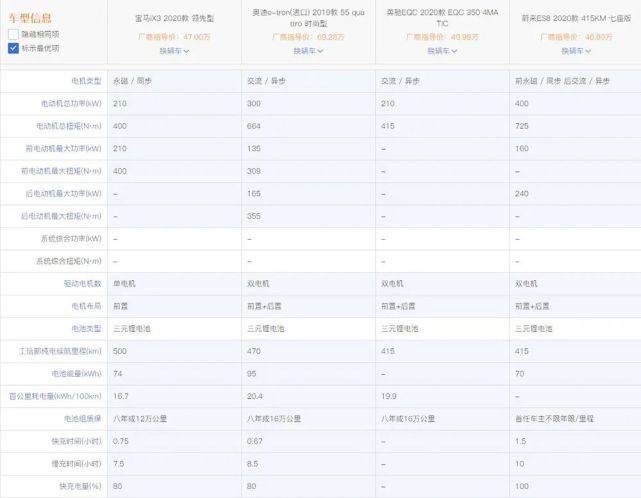Select the 电机布局 row label
Screen dimensions: 641x498
(86, 306)
